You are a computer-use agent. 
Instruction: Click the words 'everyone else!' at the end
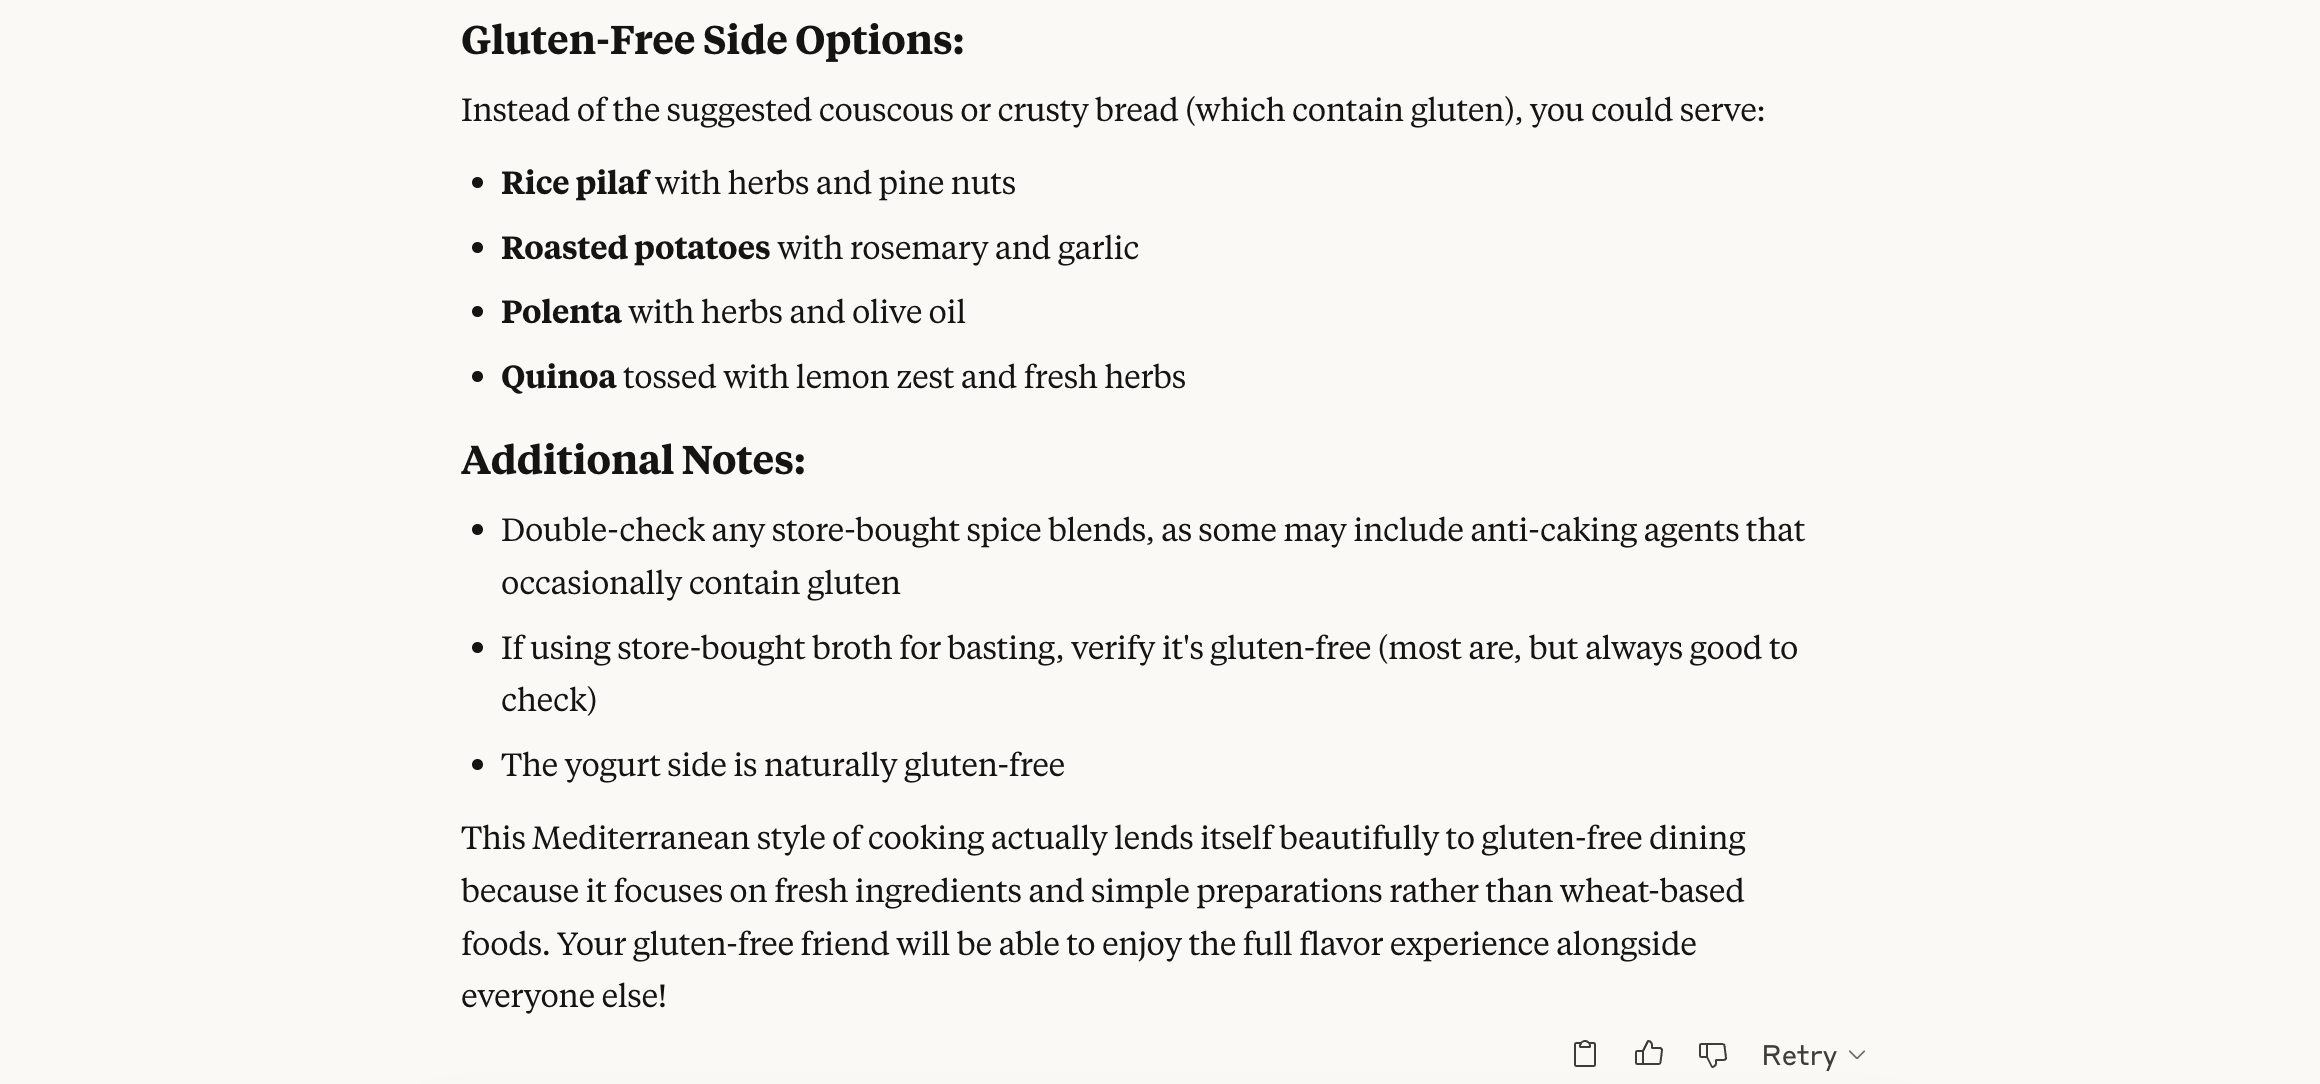(563, 996)
